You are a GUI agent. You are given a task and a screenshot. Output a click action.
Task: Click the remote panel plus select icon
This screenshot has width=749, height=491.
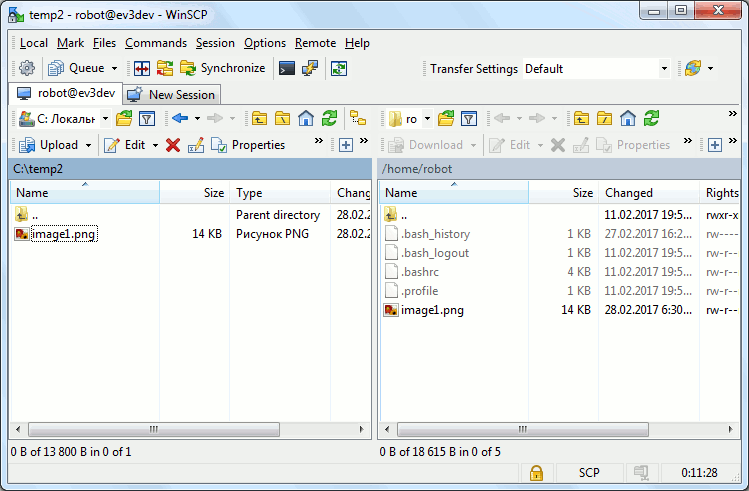click(715, 145)
